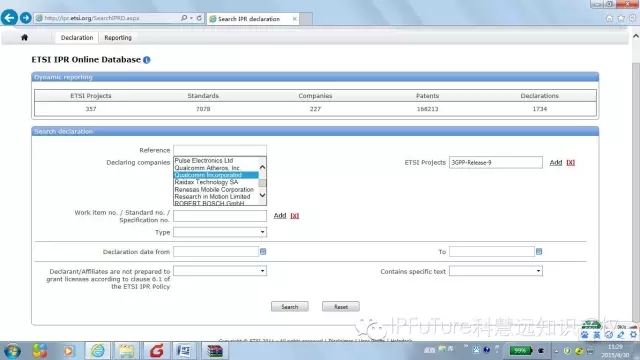Click [X] remove link next to ETSI Projects
640x360 pixels.
tap(570, 162)
